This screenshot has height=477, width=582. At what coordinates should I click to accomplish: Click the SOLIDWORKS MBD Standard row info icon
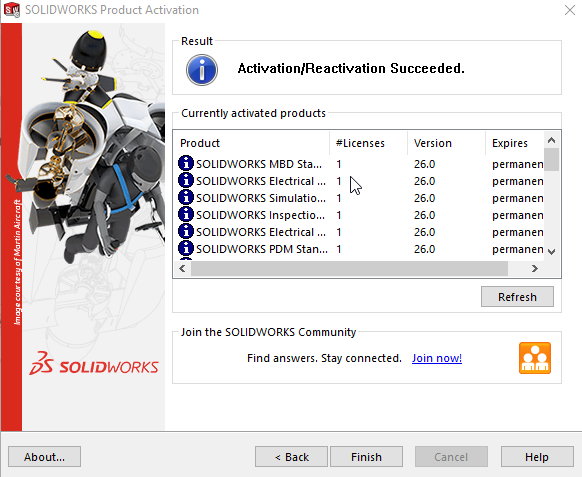point(186,163)
